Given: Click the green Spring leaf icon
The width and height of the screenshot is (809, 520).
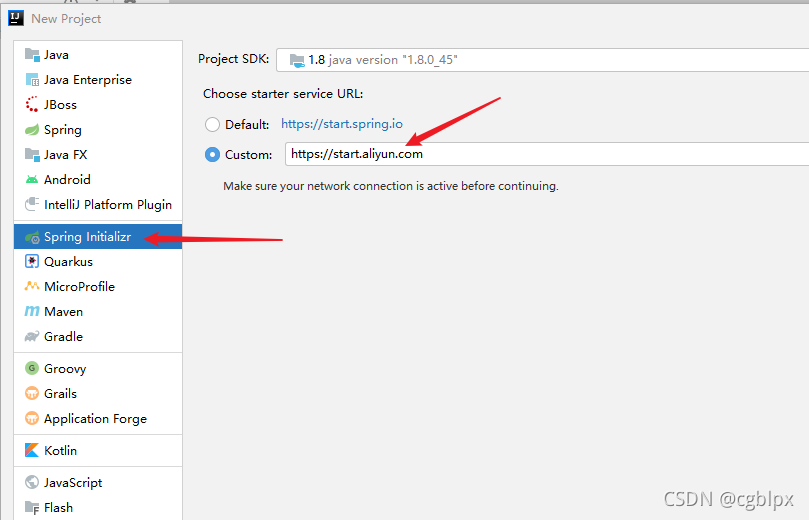Looking at the screenshot, I should [x=32, y=129].
